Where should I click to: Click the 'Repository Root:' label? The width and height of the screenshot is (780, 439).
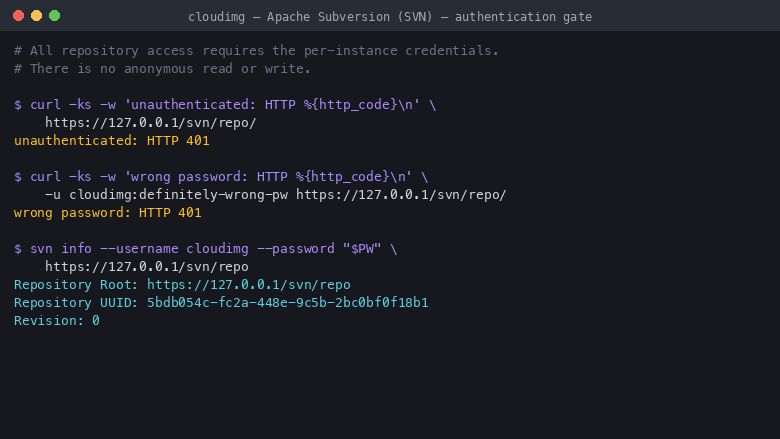click(76, 285)
